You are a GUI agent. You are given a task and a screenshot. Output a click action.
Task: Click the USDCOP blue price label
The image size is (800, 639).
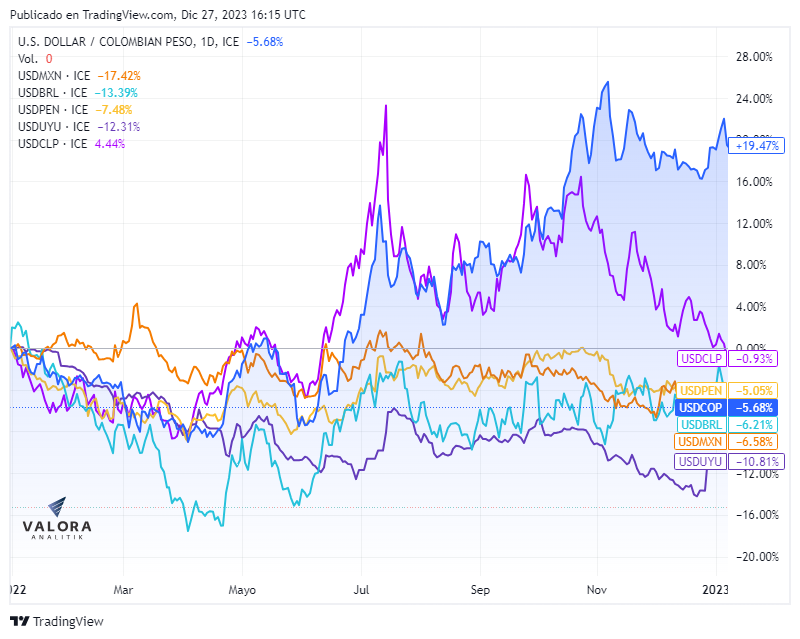tap(701, 407)
